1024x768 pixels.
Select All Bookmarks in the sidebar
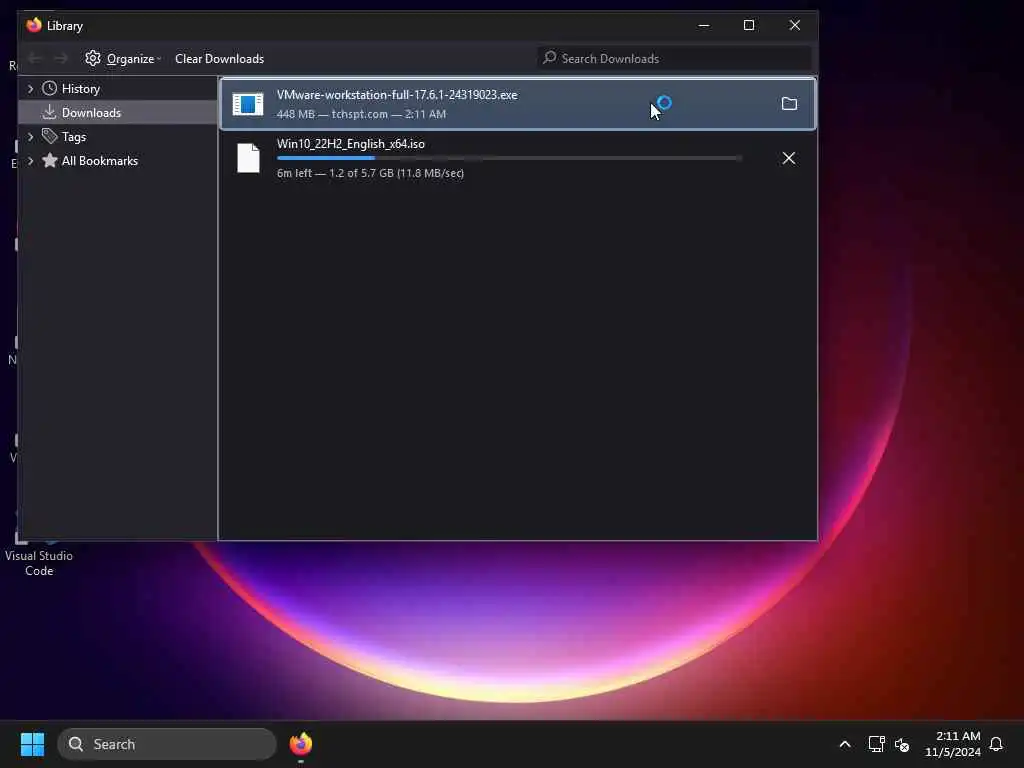(99, 161)
